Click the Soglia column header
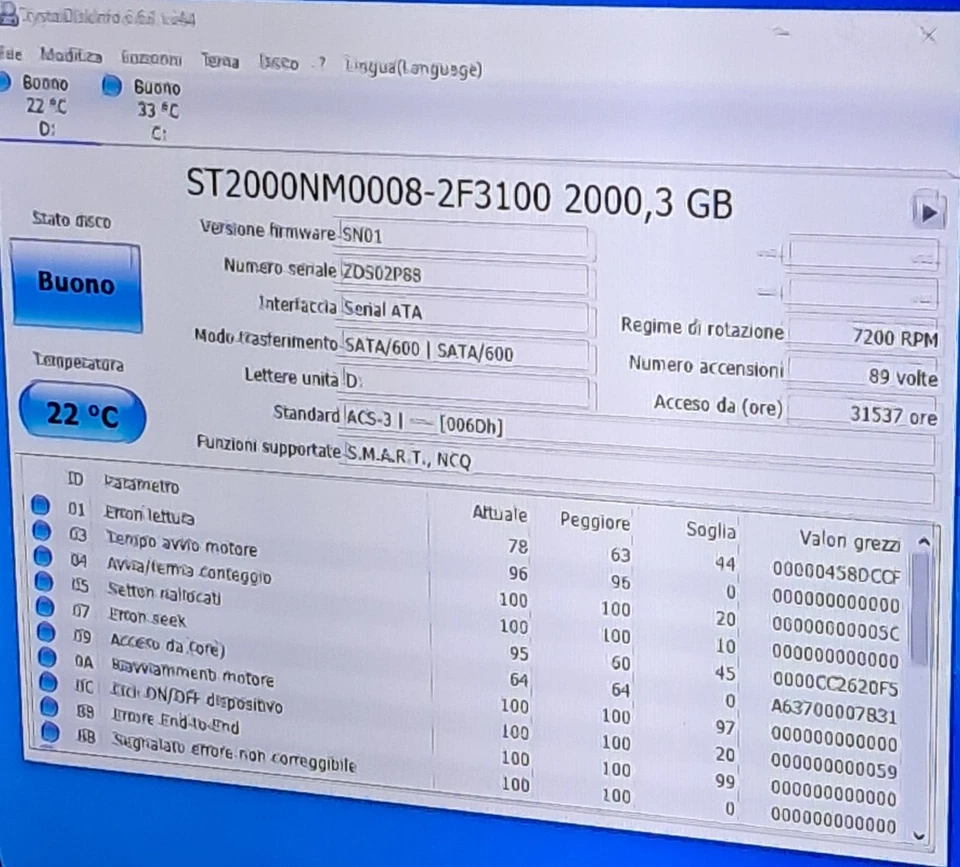The width and height of the screenshot is (960, 867). 711,530
